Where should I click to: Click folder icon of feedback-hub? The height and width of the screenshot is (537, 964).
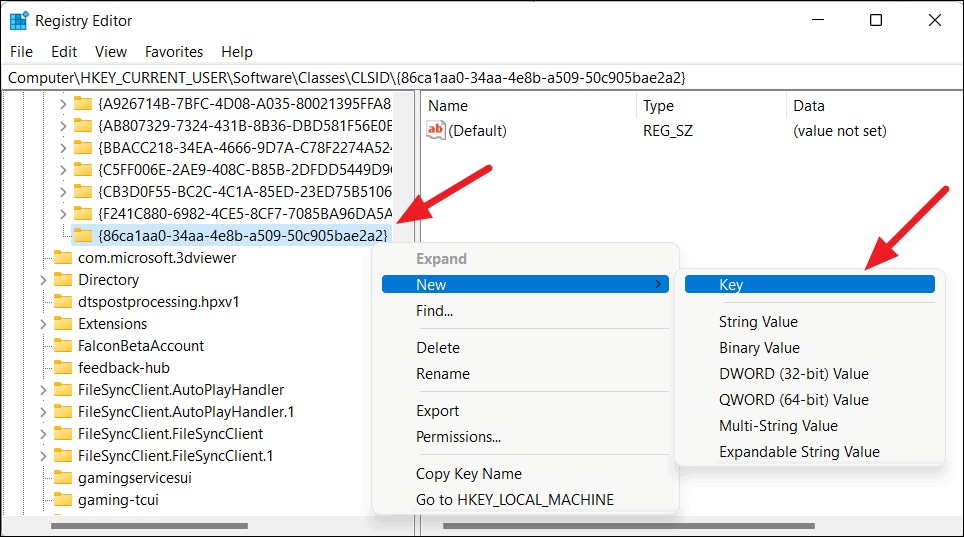[x=63, y=367]
